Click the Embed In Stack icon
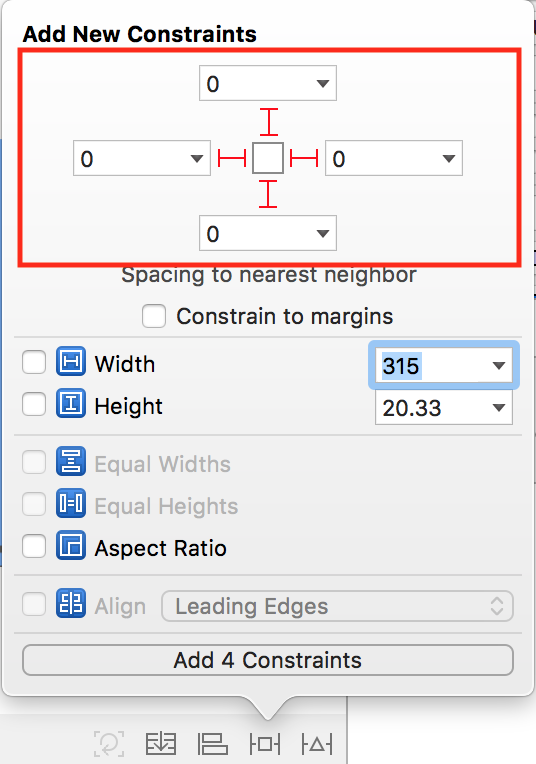 (x=161, y=744)
